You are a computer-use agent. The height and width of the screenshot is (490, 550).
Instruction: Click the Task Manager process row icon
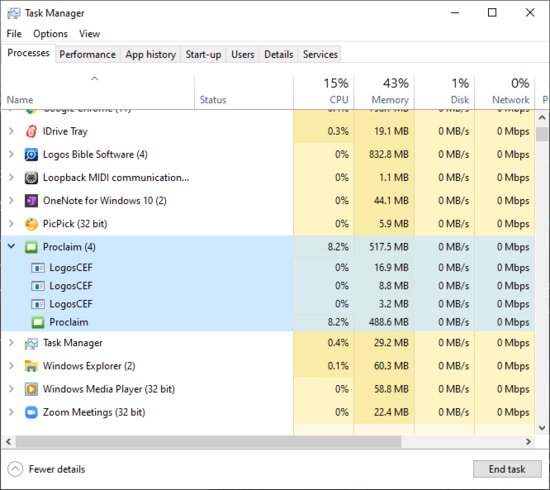click(x=31, y=343)
